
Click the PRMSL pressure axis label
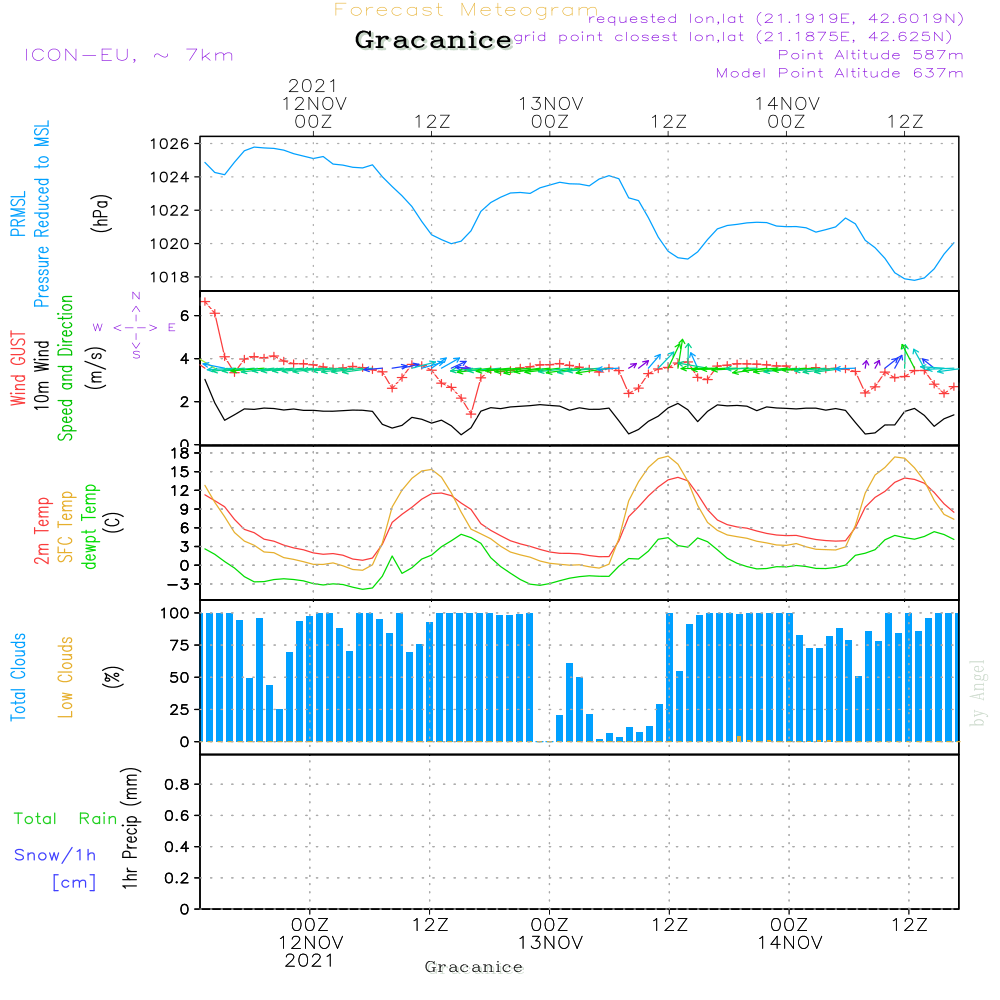30,214
